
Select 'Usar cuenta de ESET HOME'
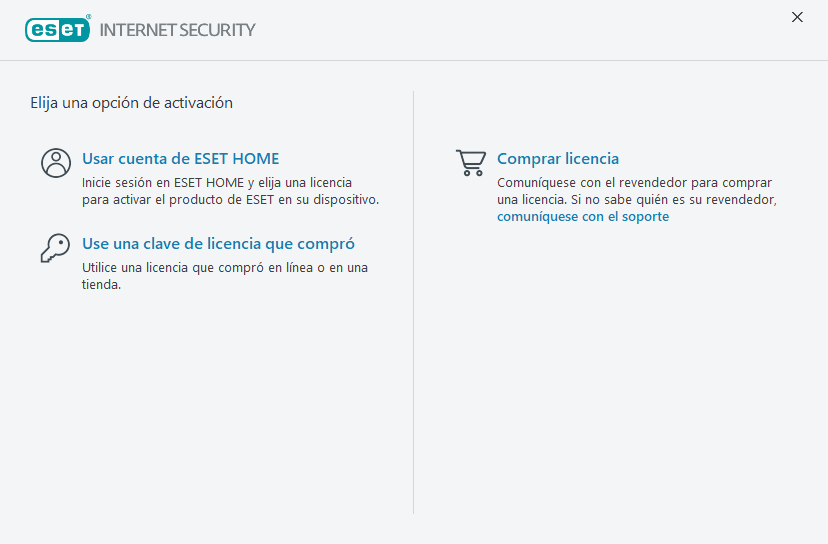click(x=180, y=159)
